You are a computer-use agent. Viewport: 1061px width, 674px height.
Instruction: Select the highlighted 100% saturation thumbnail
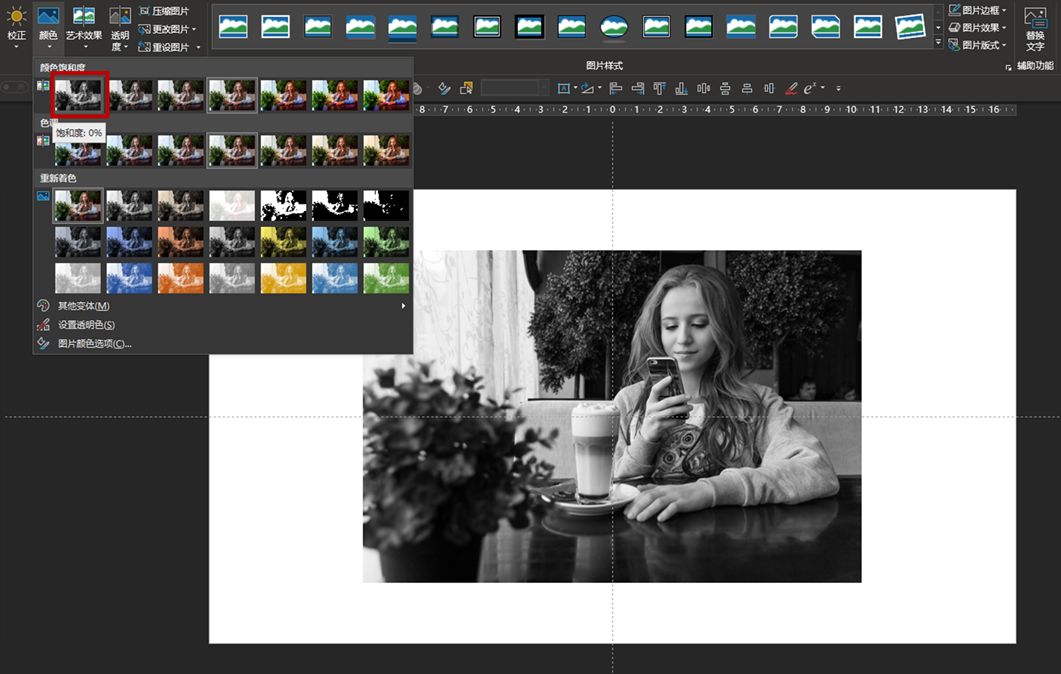(x=232, y=95)
